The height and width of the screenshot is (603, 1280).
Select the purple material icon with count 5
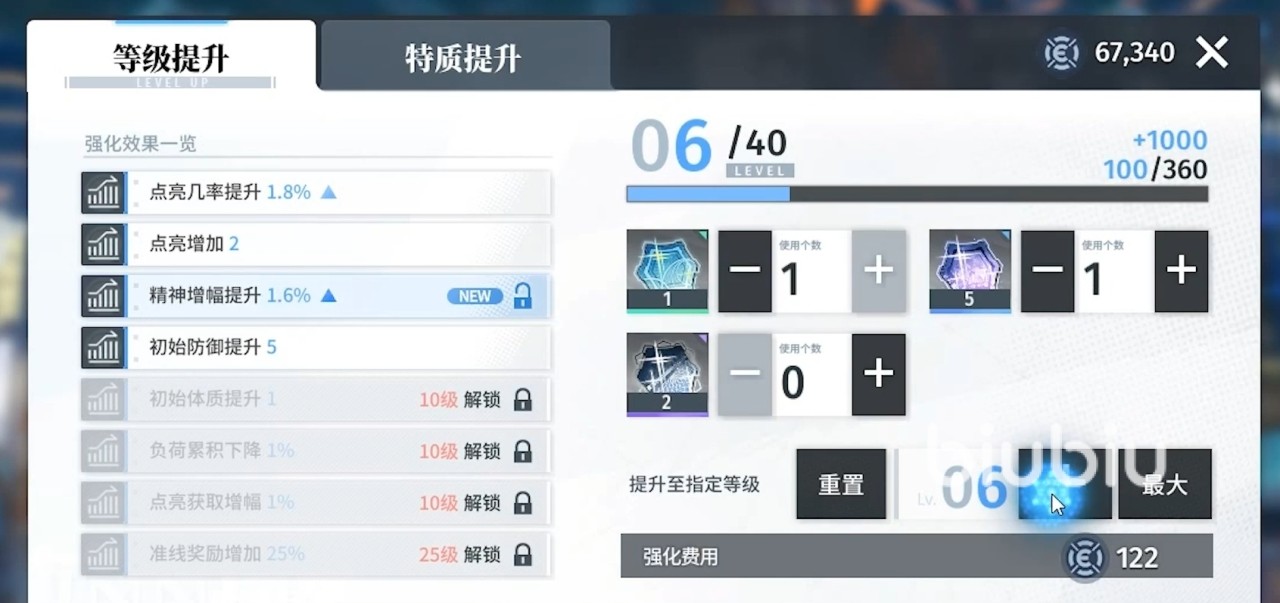tap(970, 270)
